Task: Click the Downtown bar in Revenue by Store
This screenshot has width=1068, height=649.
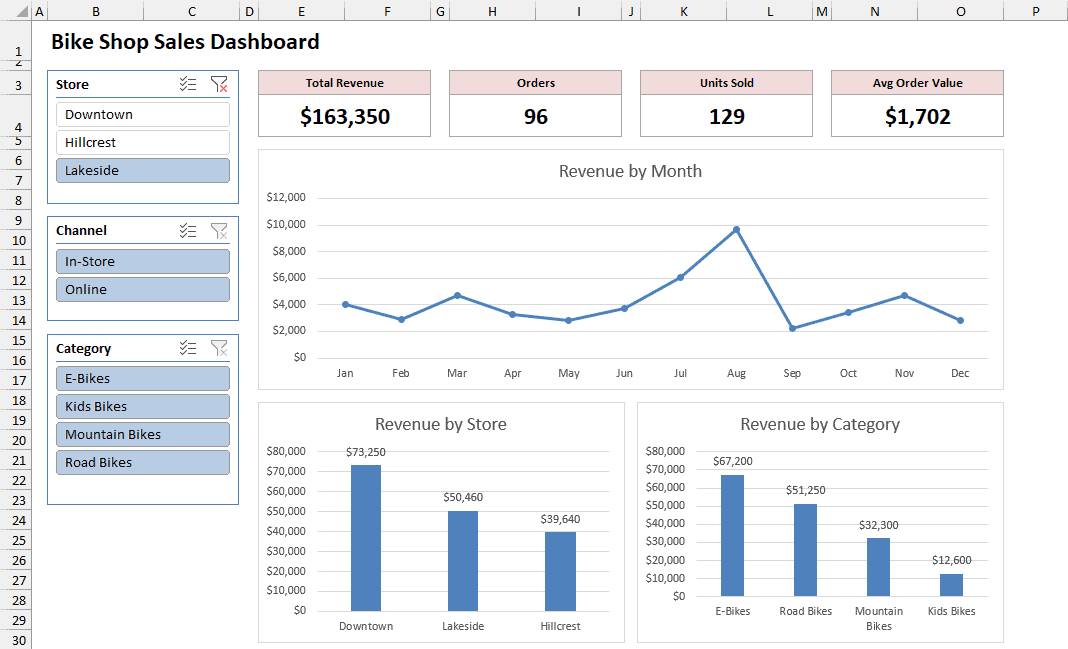Action: pyautogui.click(x=366, y=538)
